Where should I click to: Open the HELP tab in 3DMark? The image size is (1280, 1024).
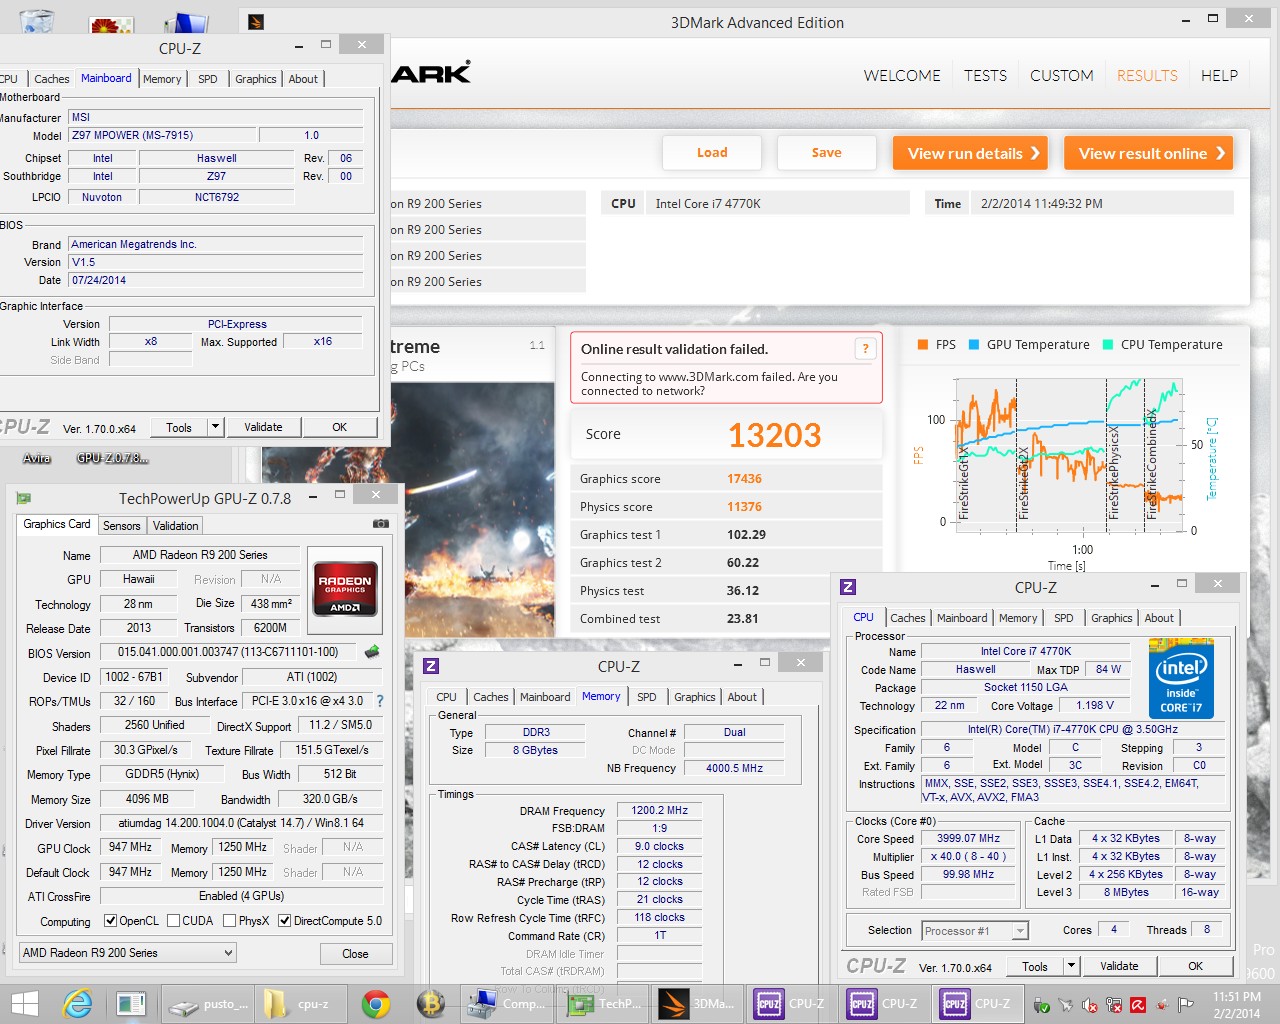click(1219, 76)
